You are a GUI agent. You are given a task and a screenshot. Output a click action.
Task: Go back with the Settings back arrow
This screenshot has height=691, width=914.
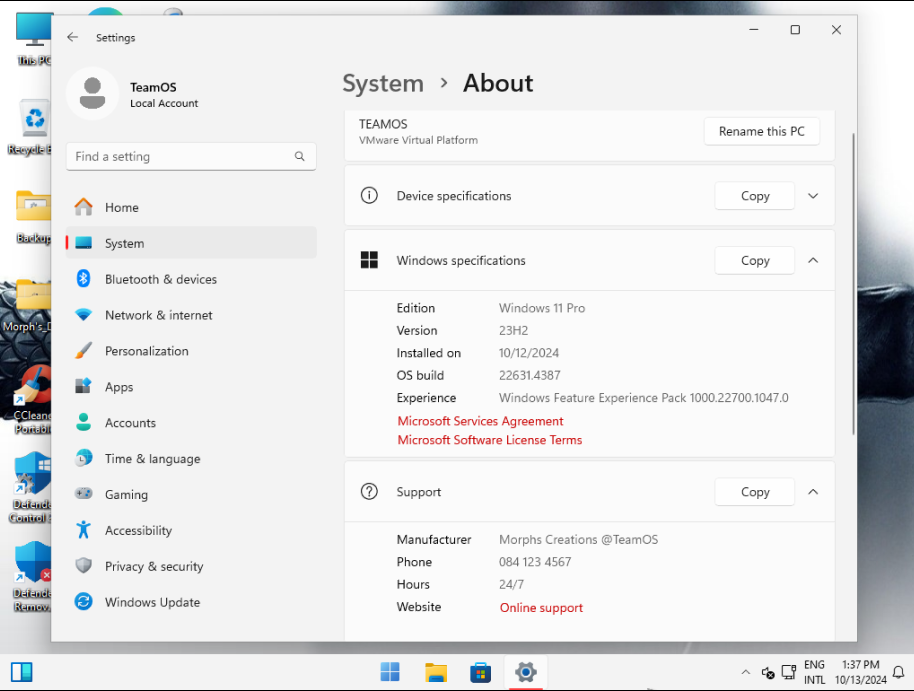72,37
